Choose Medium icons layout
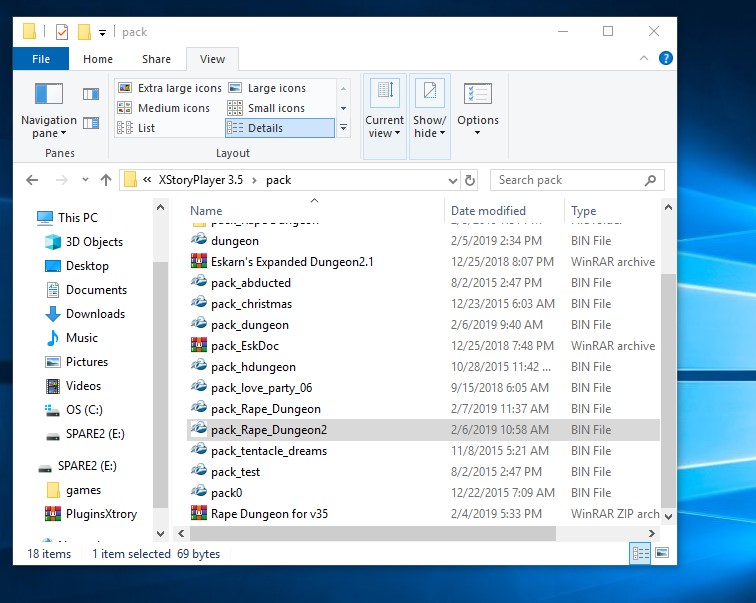The image size is (756, 603). click(x=164, y=108)
